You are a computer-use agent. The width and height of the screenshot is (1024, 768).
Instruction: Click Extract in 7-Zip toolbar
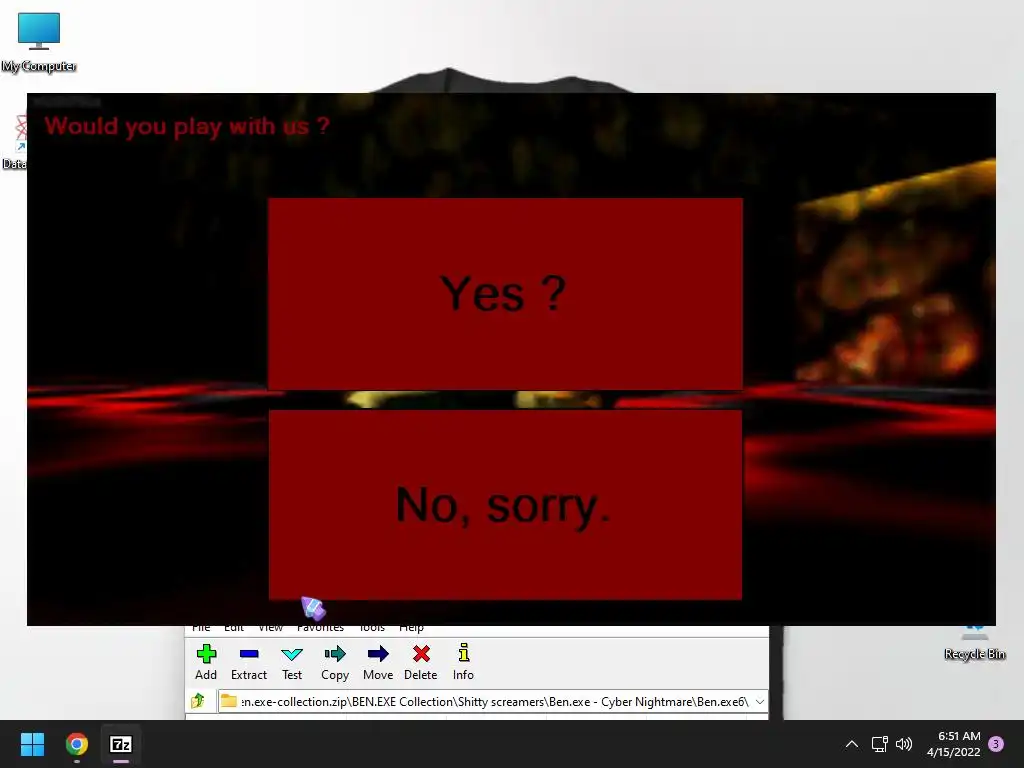[249, 662]
